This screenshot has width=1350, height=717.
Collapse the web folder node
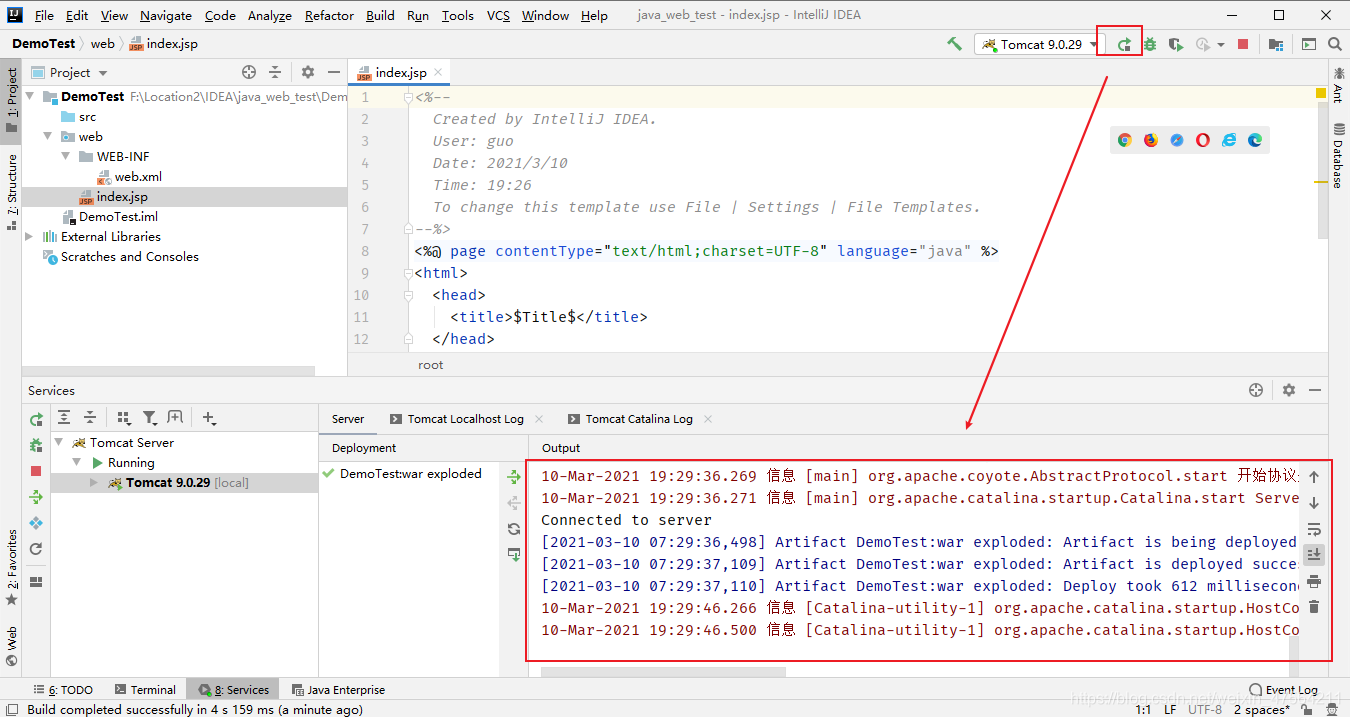tap(48, 137)
